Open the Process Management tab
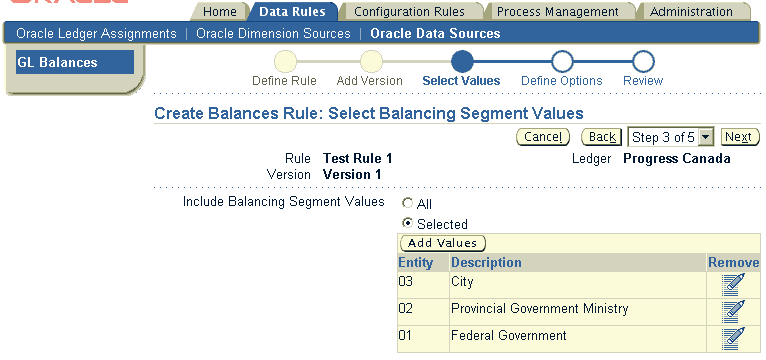 (558, 12)
